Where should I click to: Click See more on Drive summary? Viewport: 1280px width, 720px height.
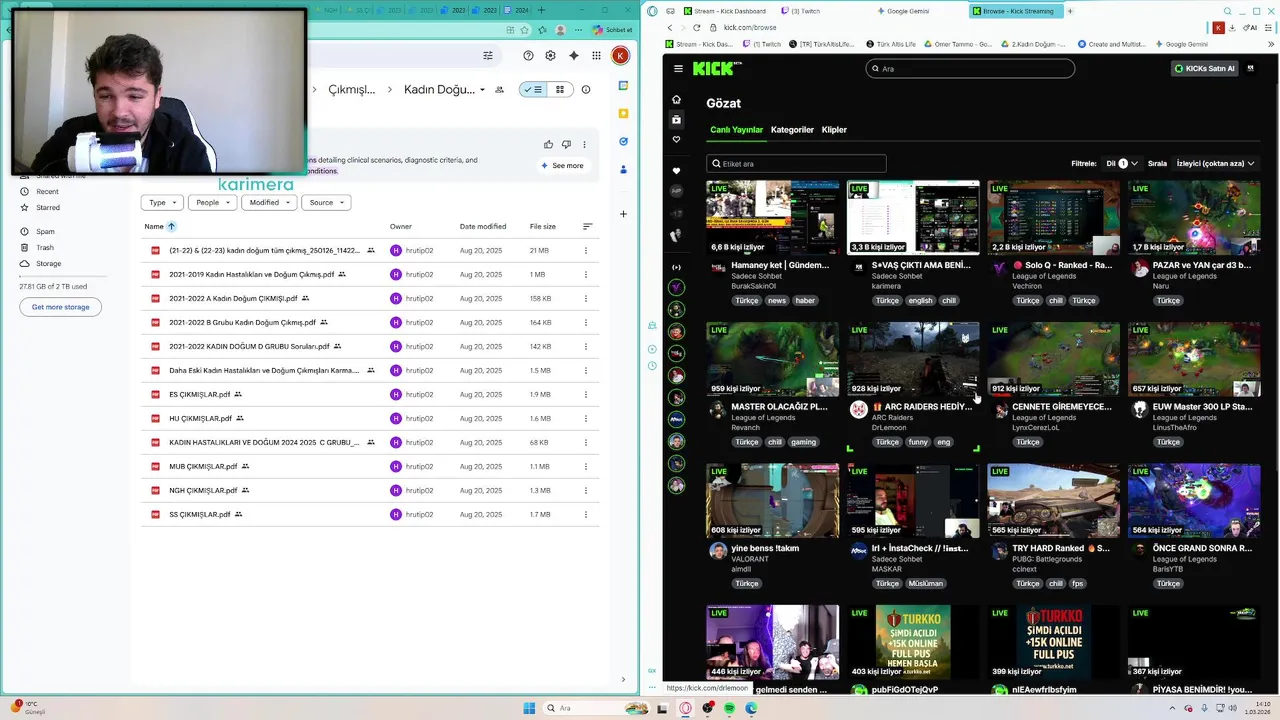tap(563, 166)
